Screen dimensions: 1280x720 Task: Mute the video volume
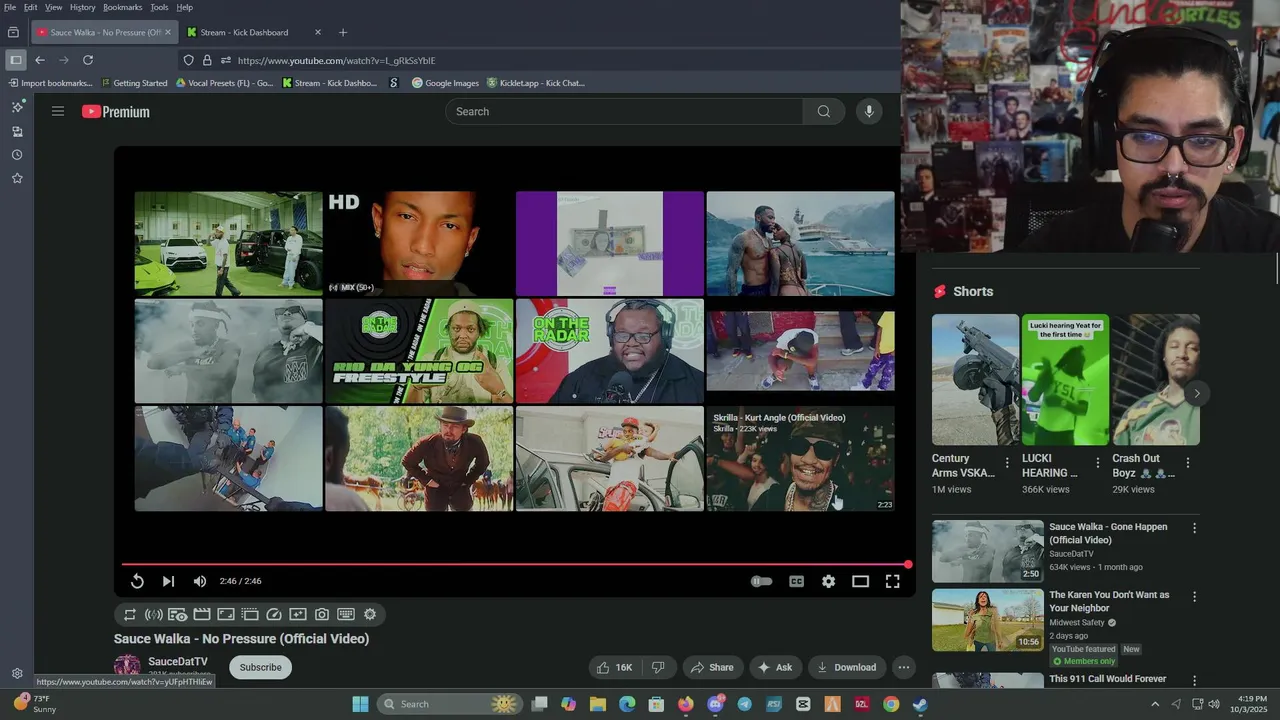[200, 581]
